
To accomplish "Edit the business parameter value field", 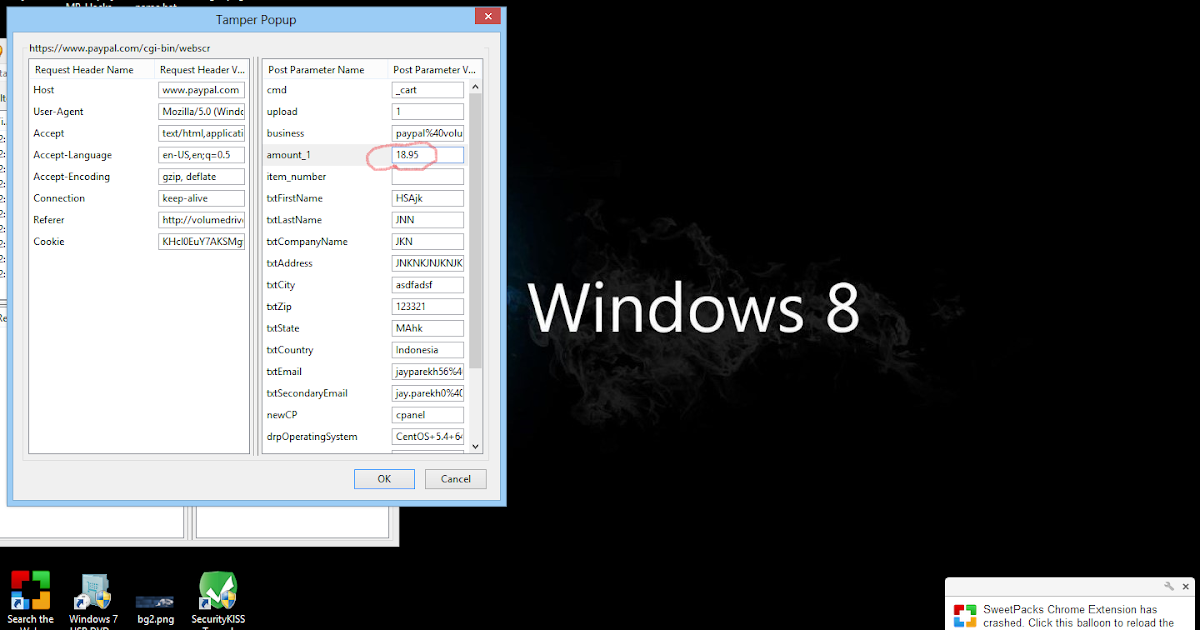I will [427, 133].
